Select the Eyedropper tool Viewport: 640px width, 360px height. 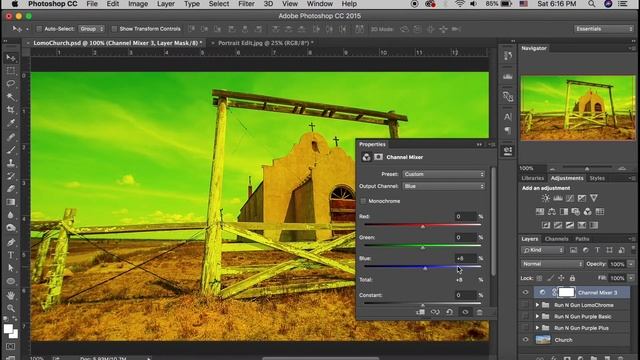coord(11,123)
